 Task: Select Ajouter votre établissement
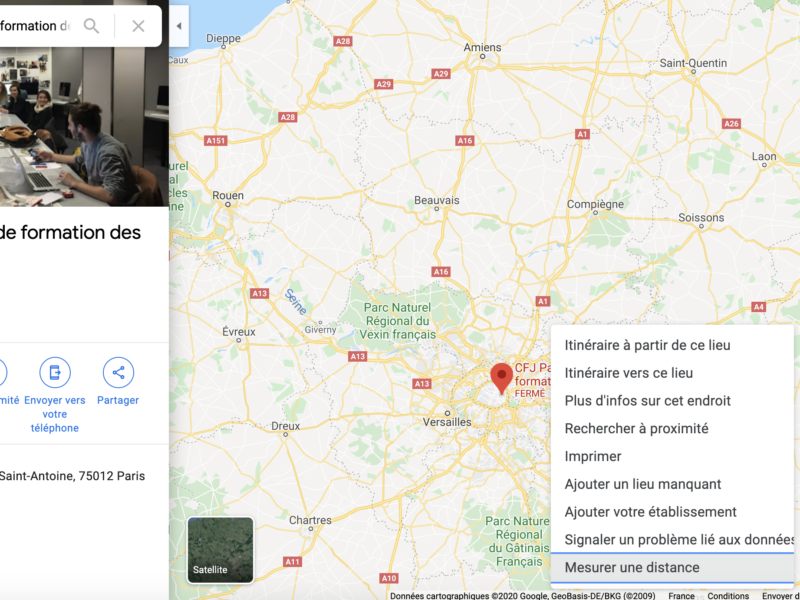[x=672, y=512]
